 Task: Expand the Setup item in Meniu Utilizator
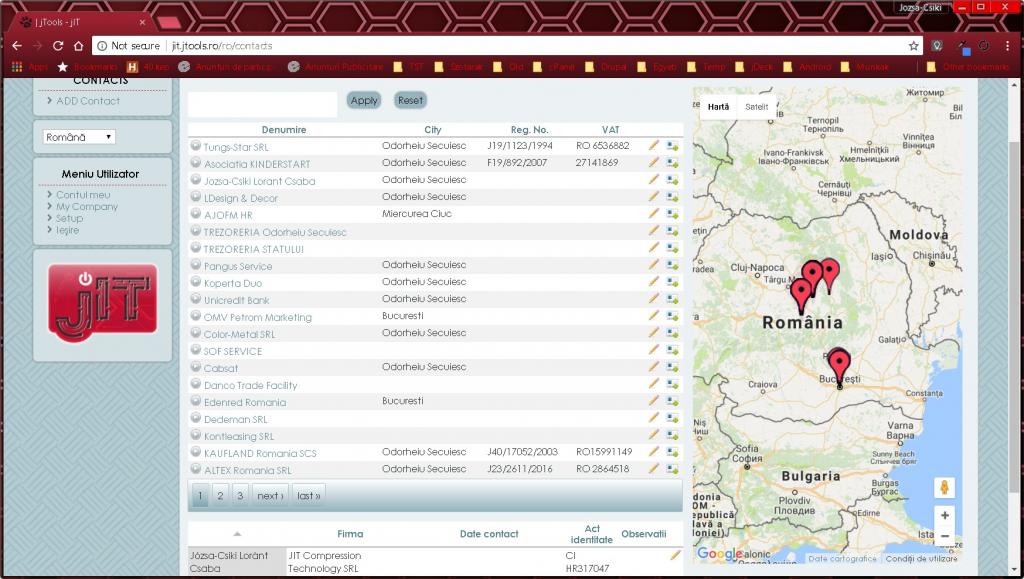click(69, 218)
